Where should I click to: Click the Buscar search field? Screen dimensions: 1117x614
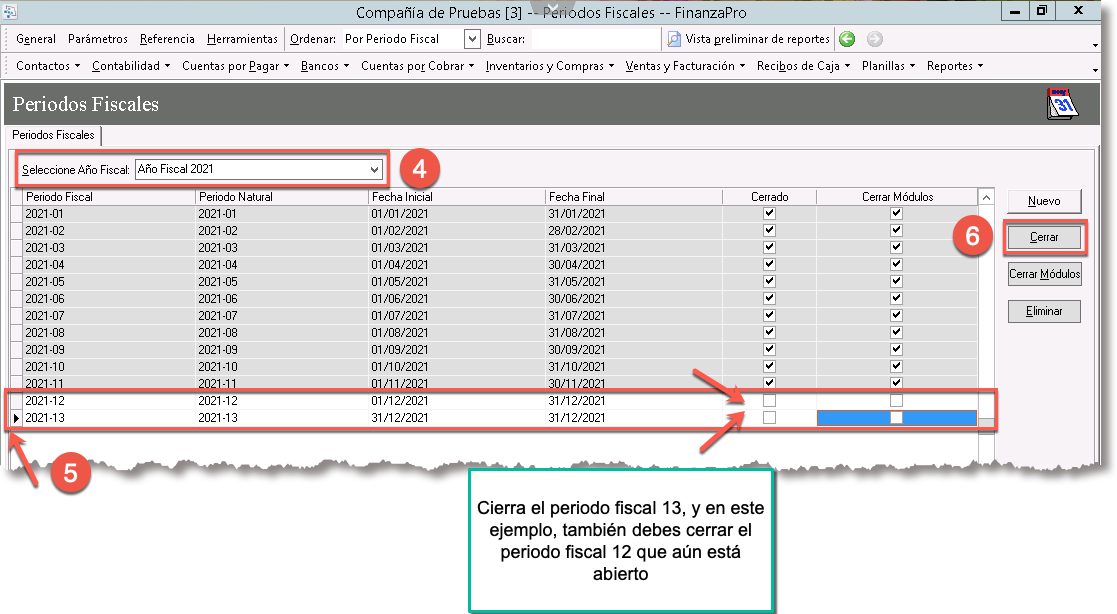[596, 39]
